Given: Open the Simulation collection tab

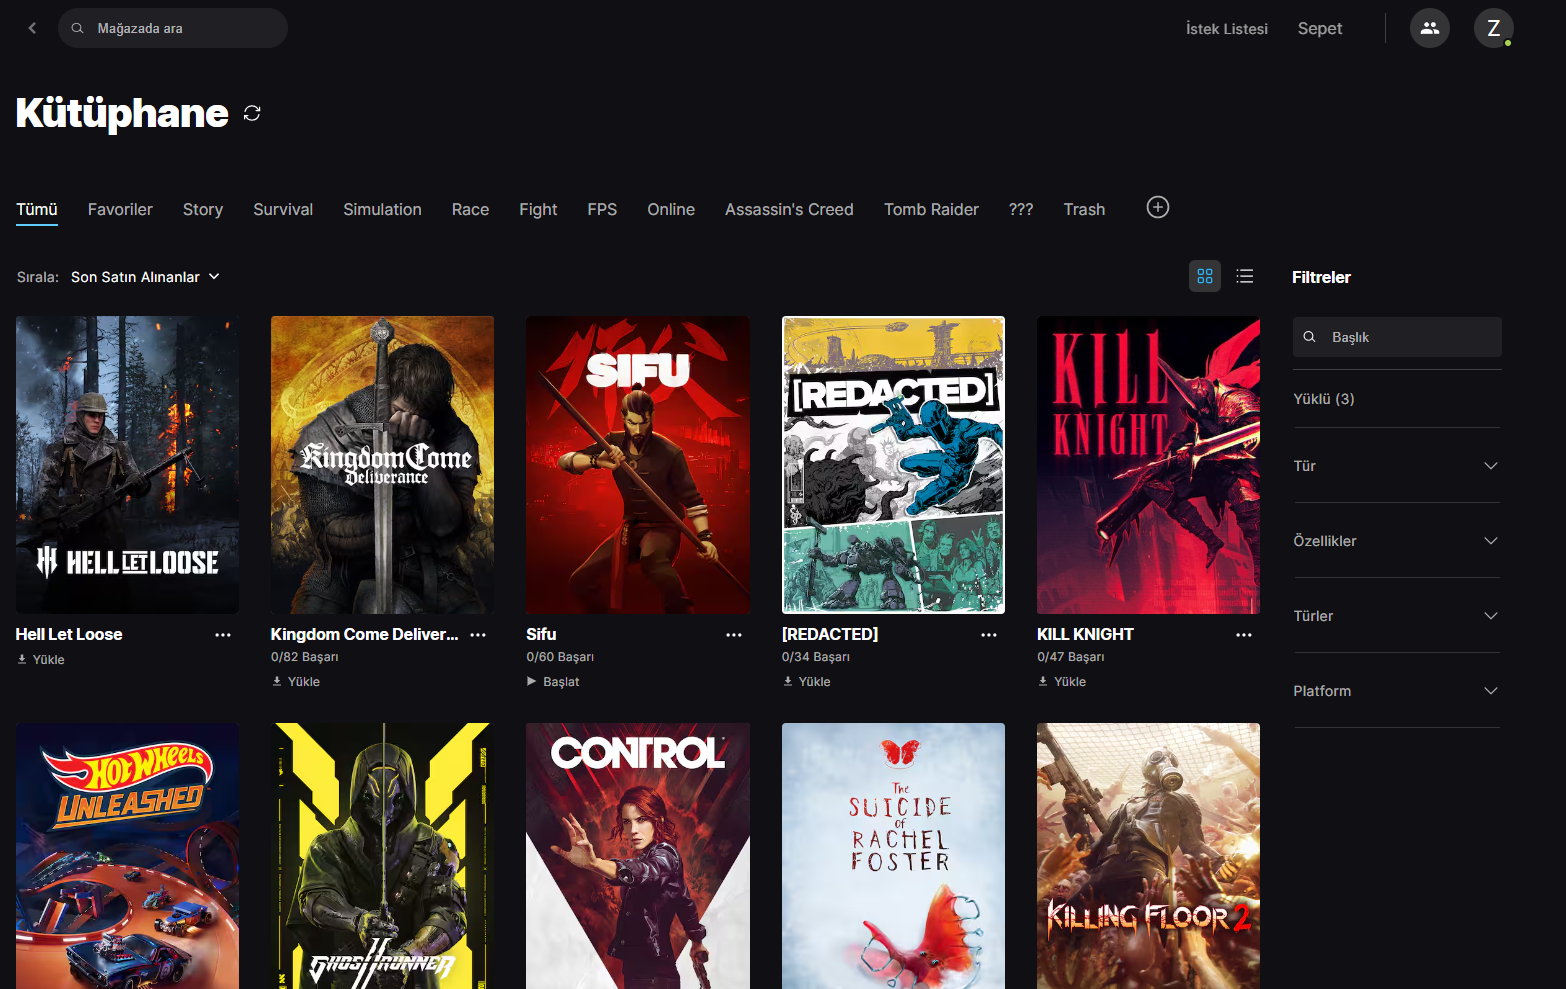Looking at the screenshot, I should coord(382,210).
